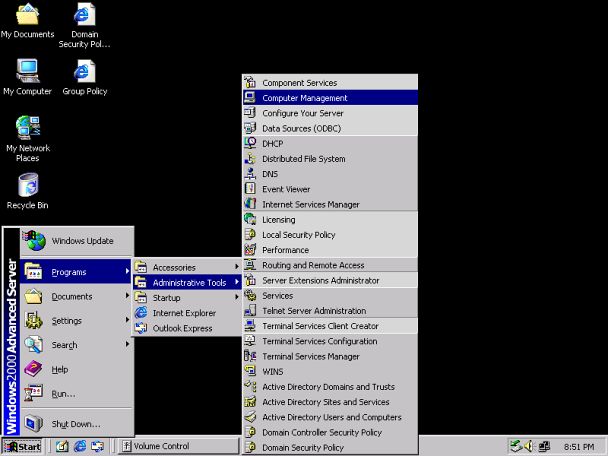Click the DHCP icon in menu
608x456 pixels.
[x=250, y=143]
